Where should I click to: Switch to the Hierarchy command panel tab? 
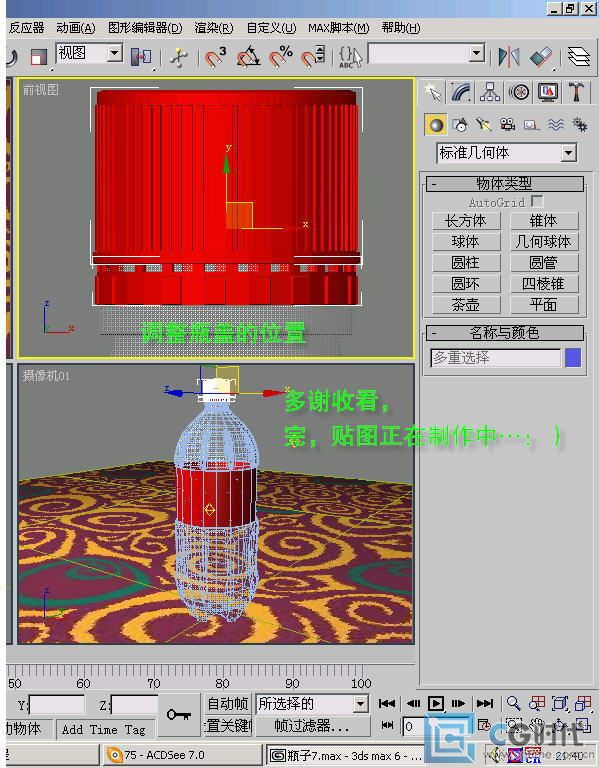point(490,92)
